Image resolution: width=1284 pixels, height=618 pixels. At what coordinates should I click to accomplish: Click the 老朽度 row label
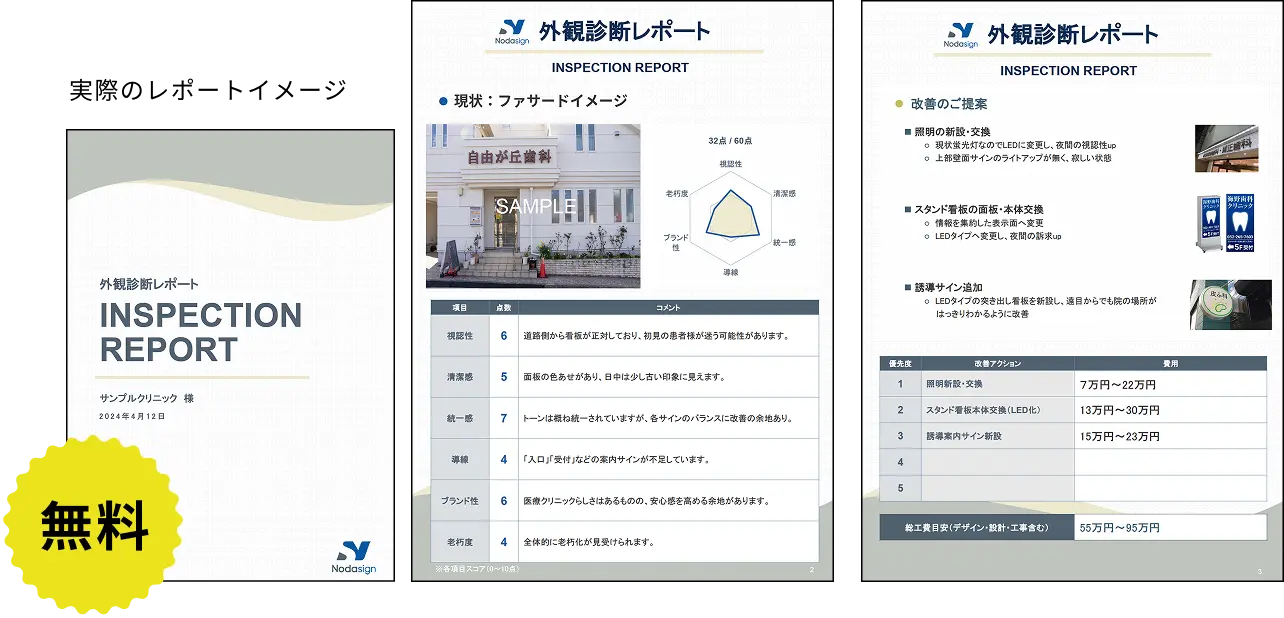[x=459, y=542]
